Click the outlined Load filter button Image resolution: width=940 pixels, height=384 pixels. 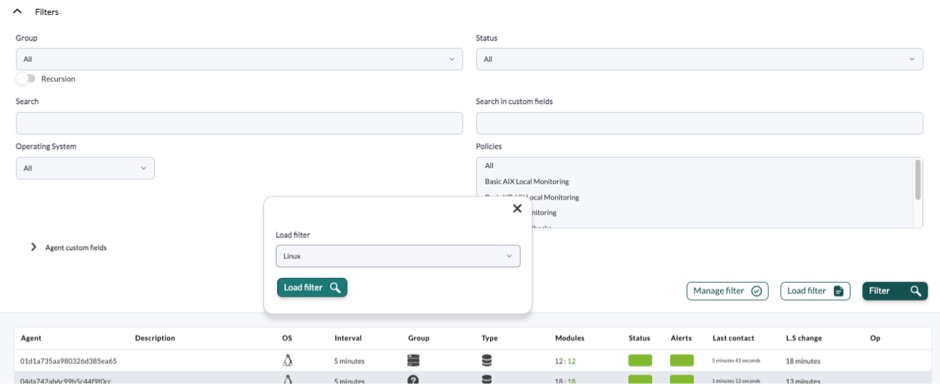[x=815, y=291]
